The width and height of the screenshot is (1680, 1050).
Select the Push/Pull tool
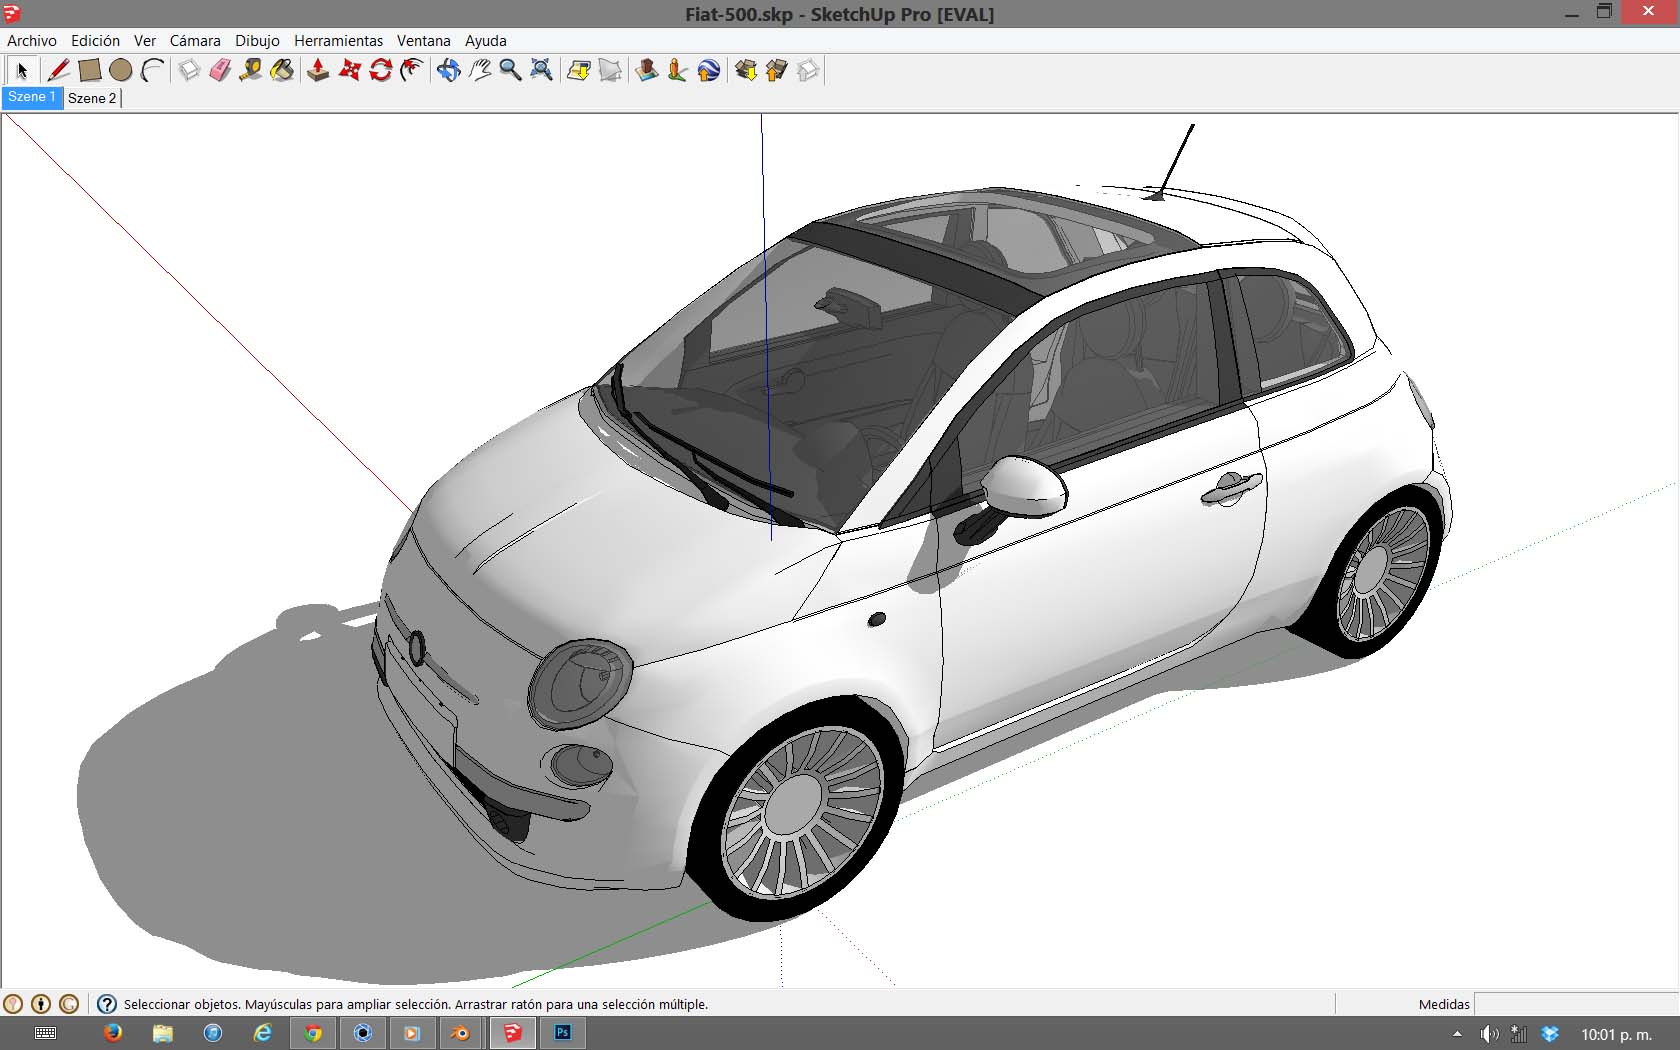pos(318,70)
